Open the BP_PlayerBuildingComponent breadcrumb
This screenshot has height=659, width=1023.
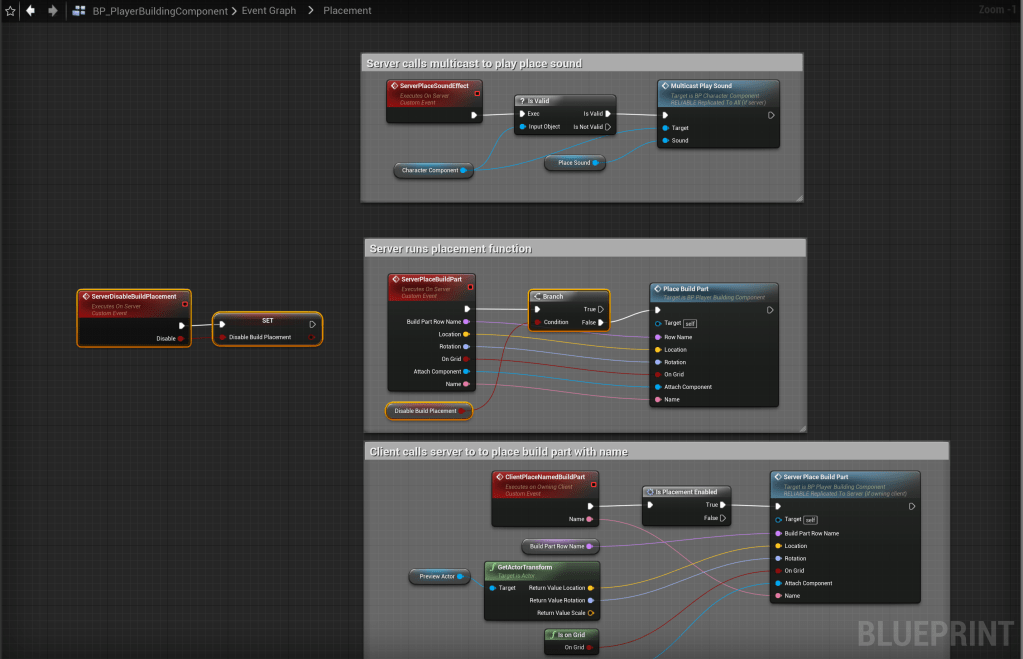click(159, 11)
